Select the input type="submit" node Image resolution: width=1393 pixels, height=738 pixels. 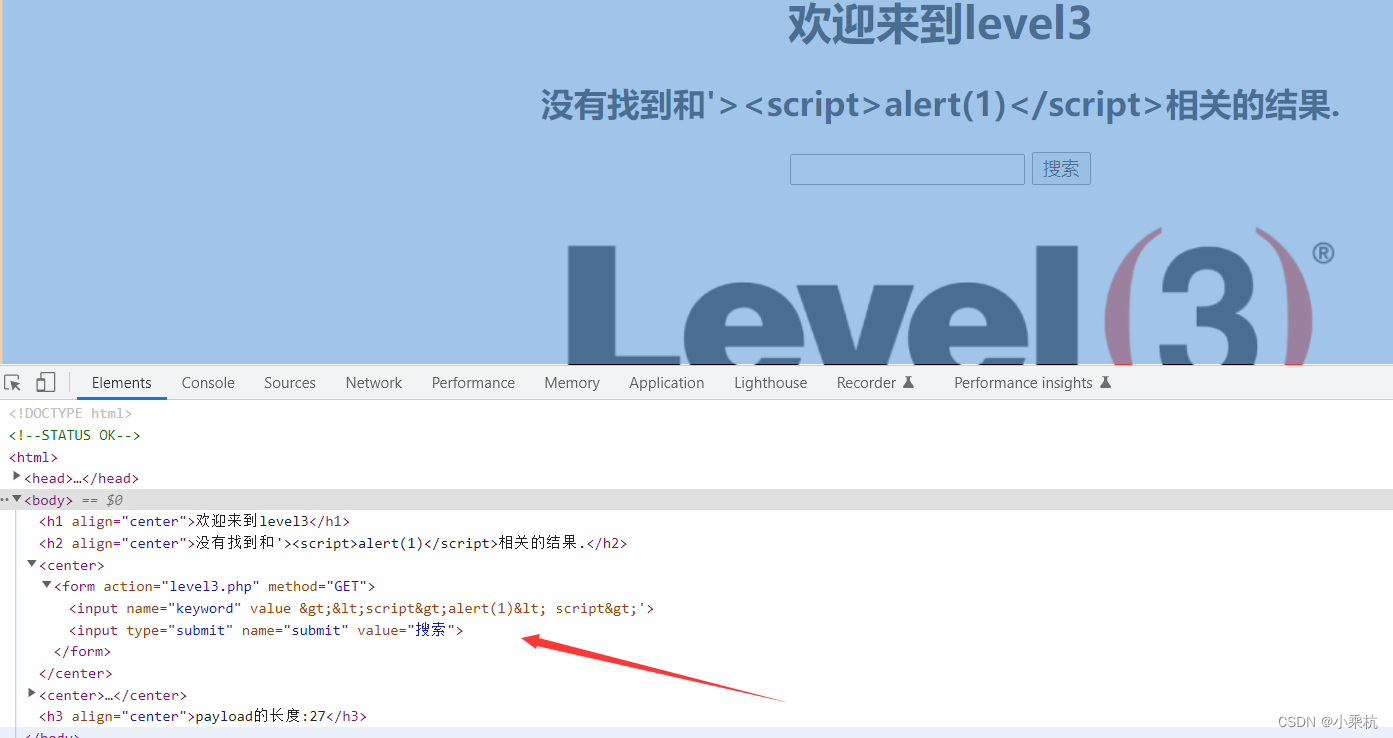point(266,630)
